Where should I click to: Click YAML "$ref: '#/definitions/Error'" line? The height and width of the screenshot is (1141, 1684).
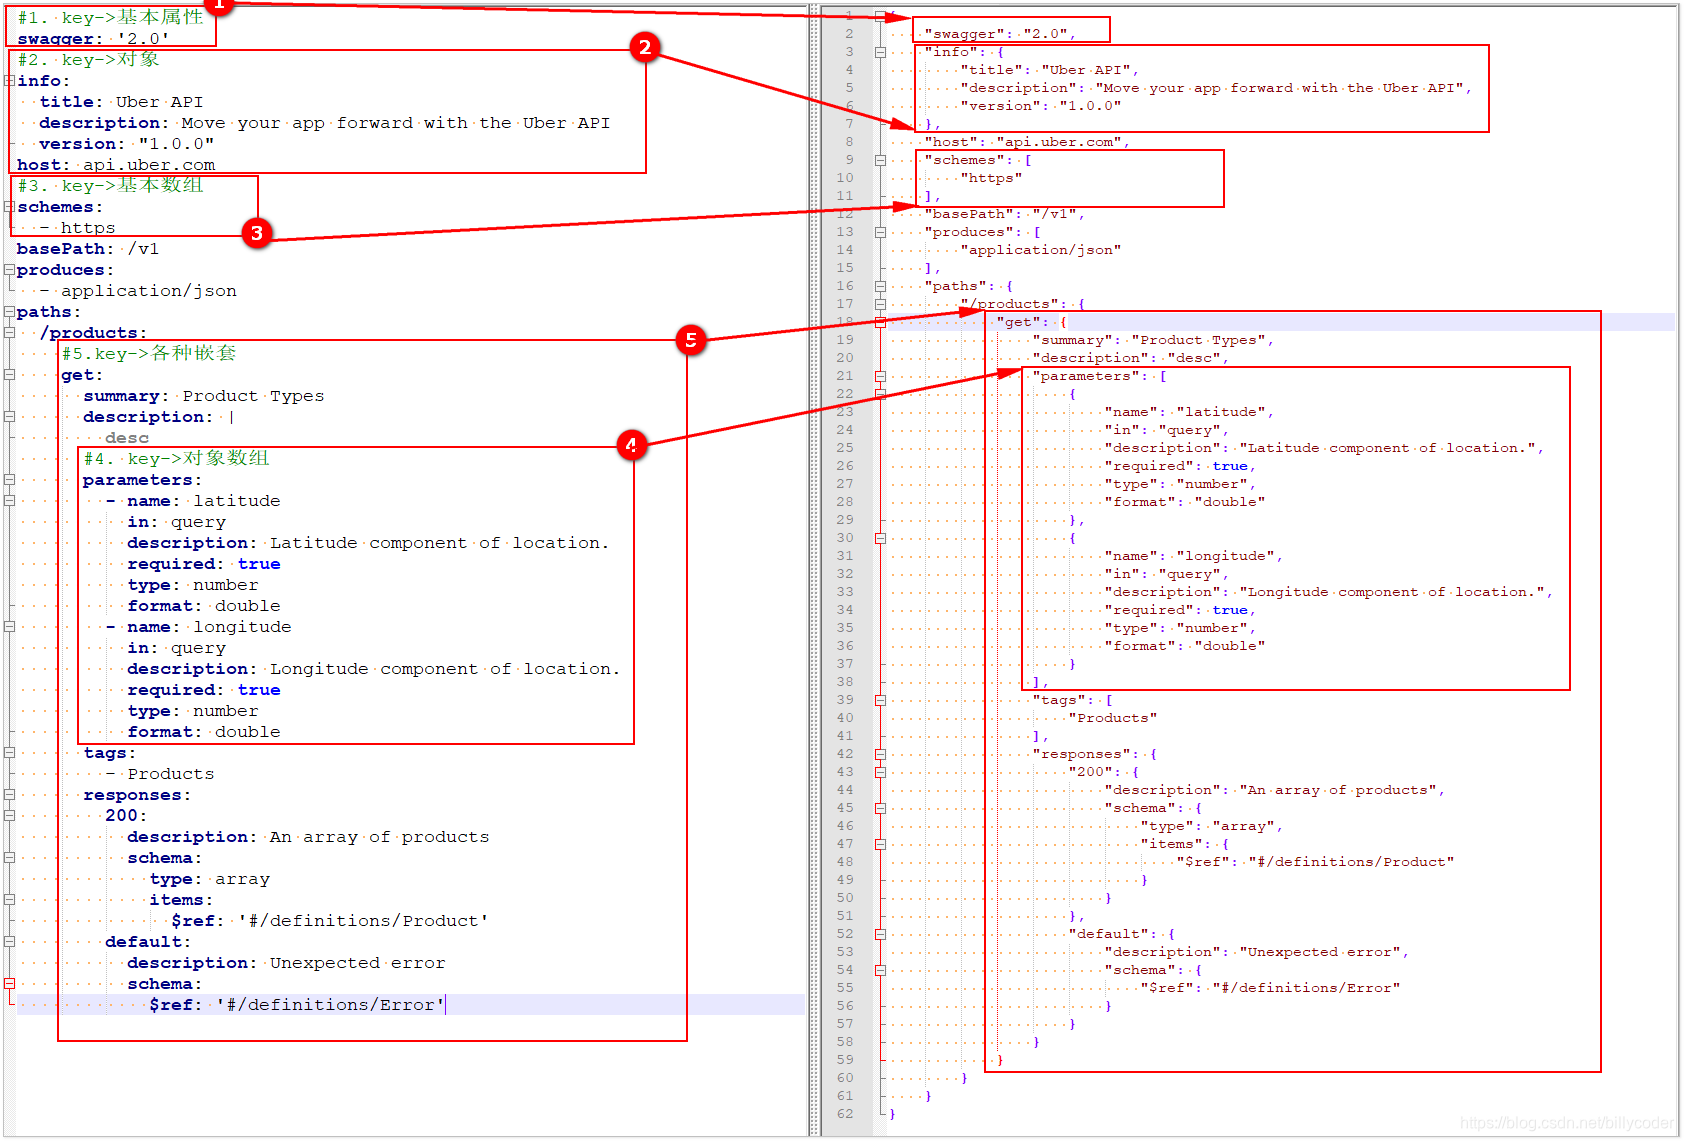tap(297, 1005)
